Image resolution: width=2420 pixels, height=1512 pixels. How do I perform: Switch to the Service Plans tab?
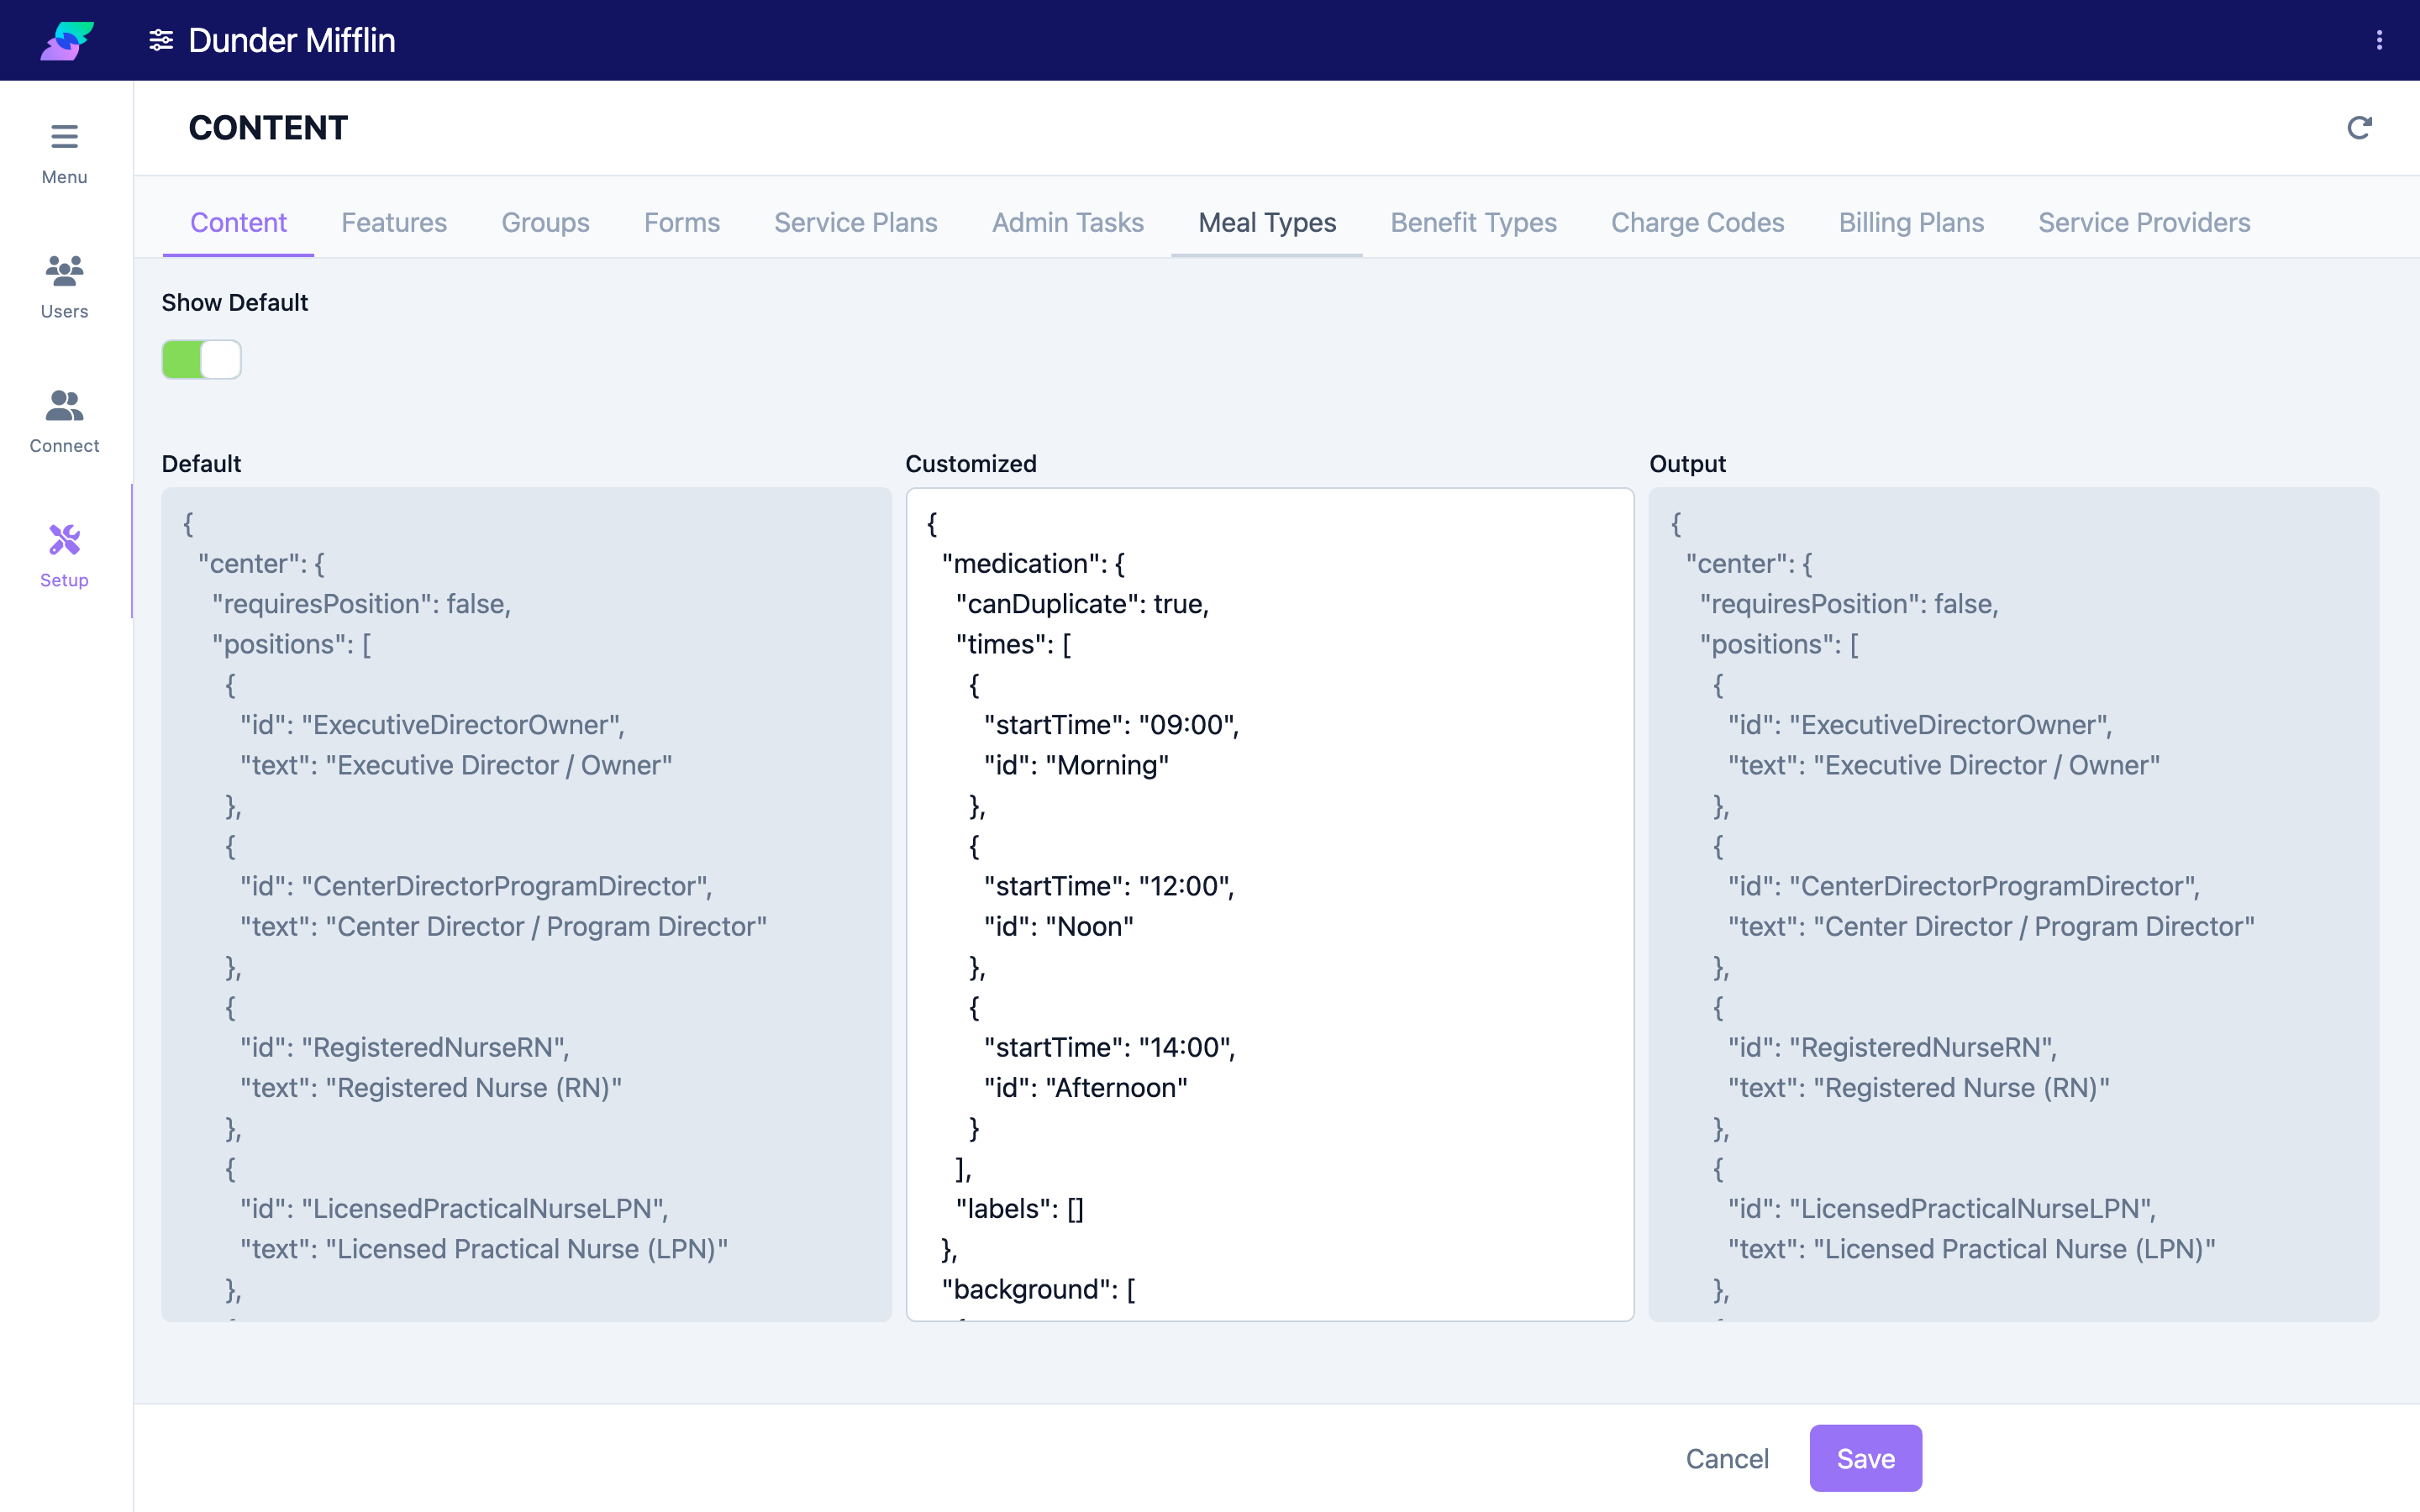click(856, 222)
